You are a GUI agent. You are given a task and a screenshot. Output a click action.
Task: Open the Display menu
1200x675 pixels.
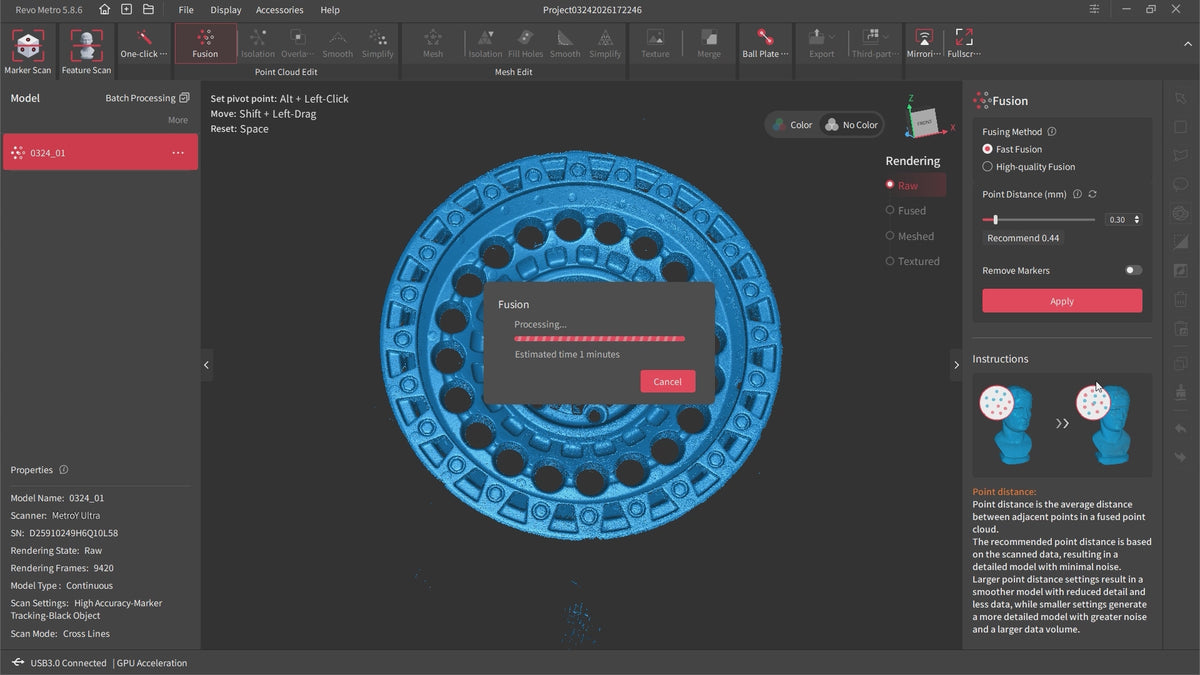coord(225,10)
